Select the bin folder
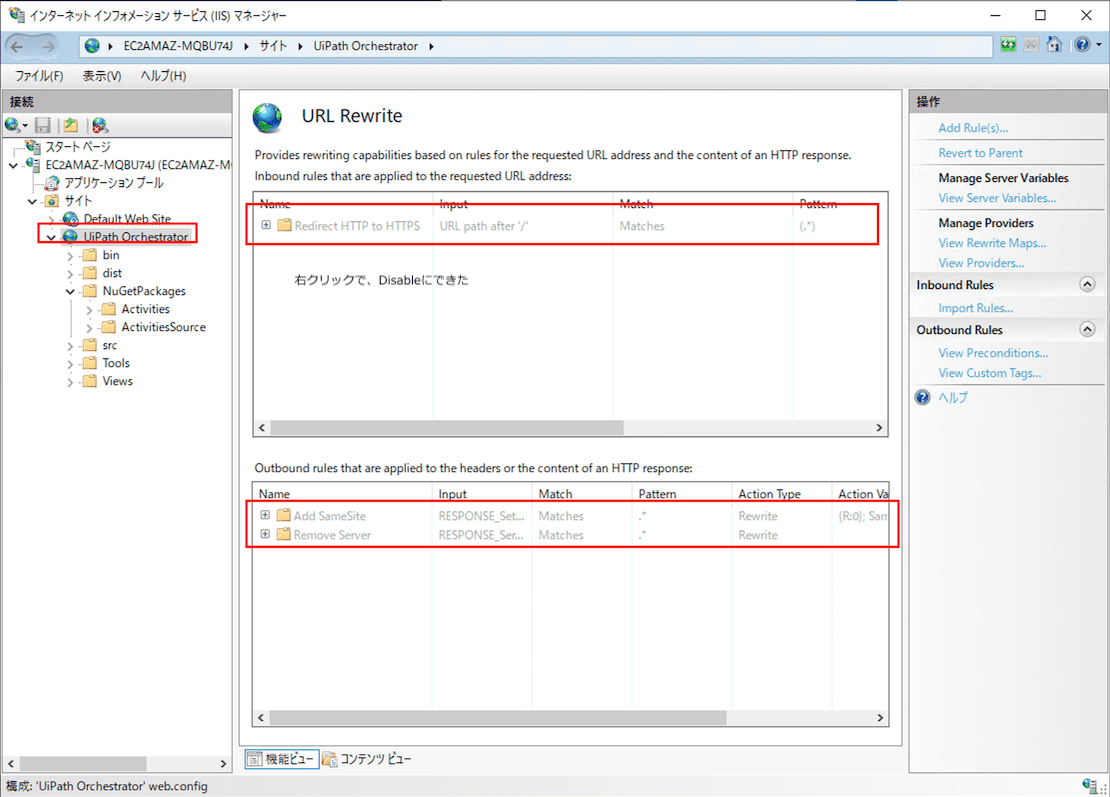 coord(111,255)
